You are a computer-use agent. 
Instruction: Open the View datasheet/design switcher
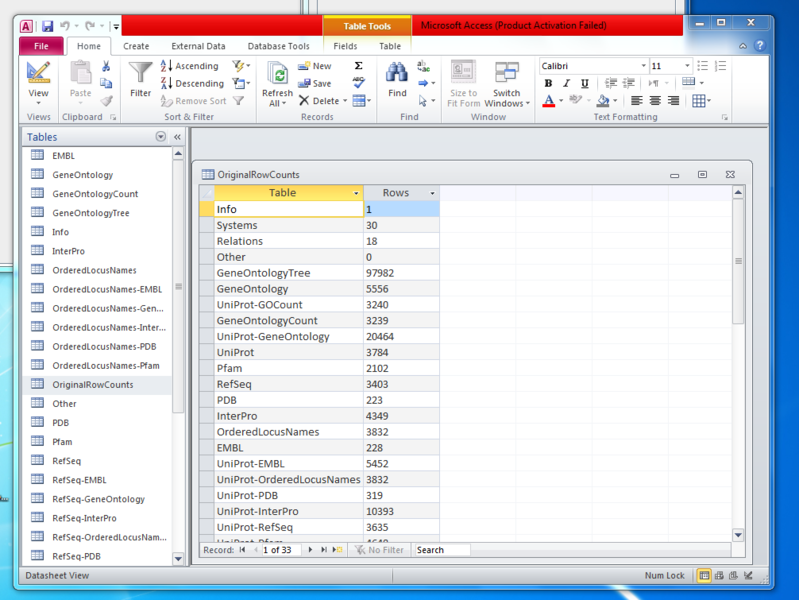[38, 81]
